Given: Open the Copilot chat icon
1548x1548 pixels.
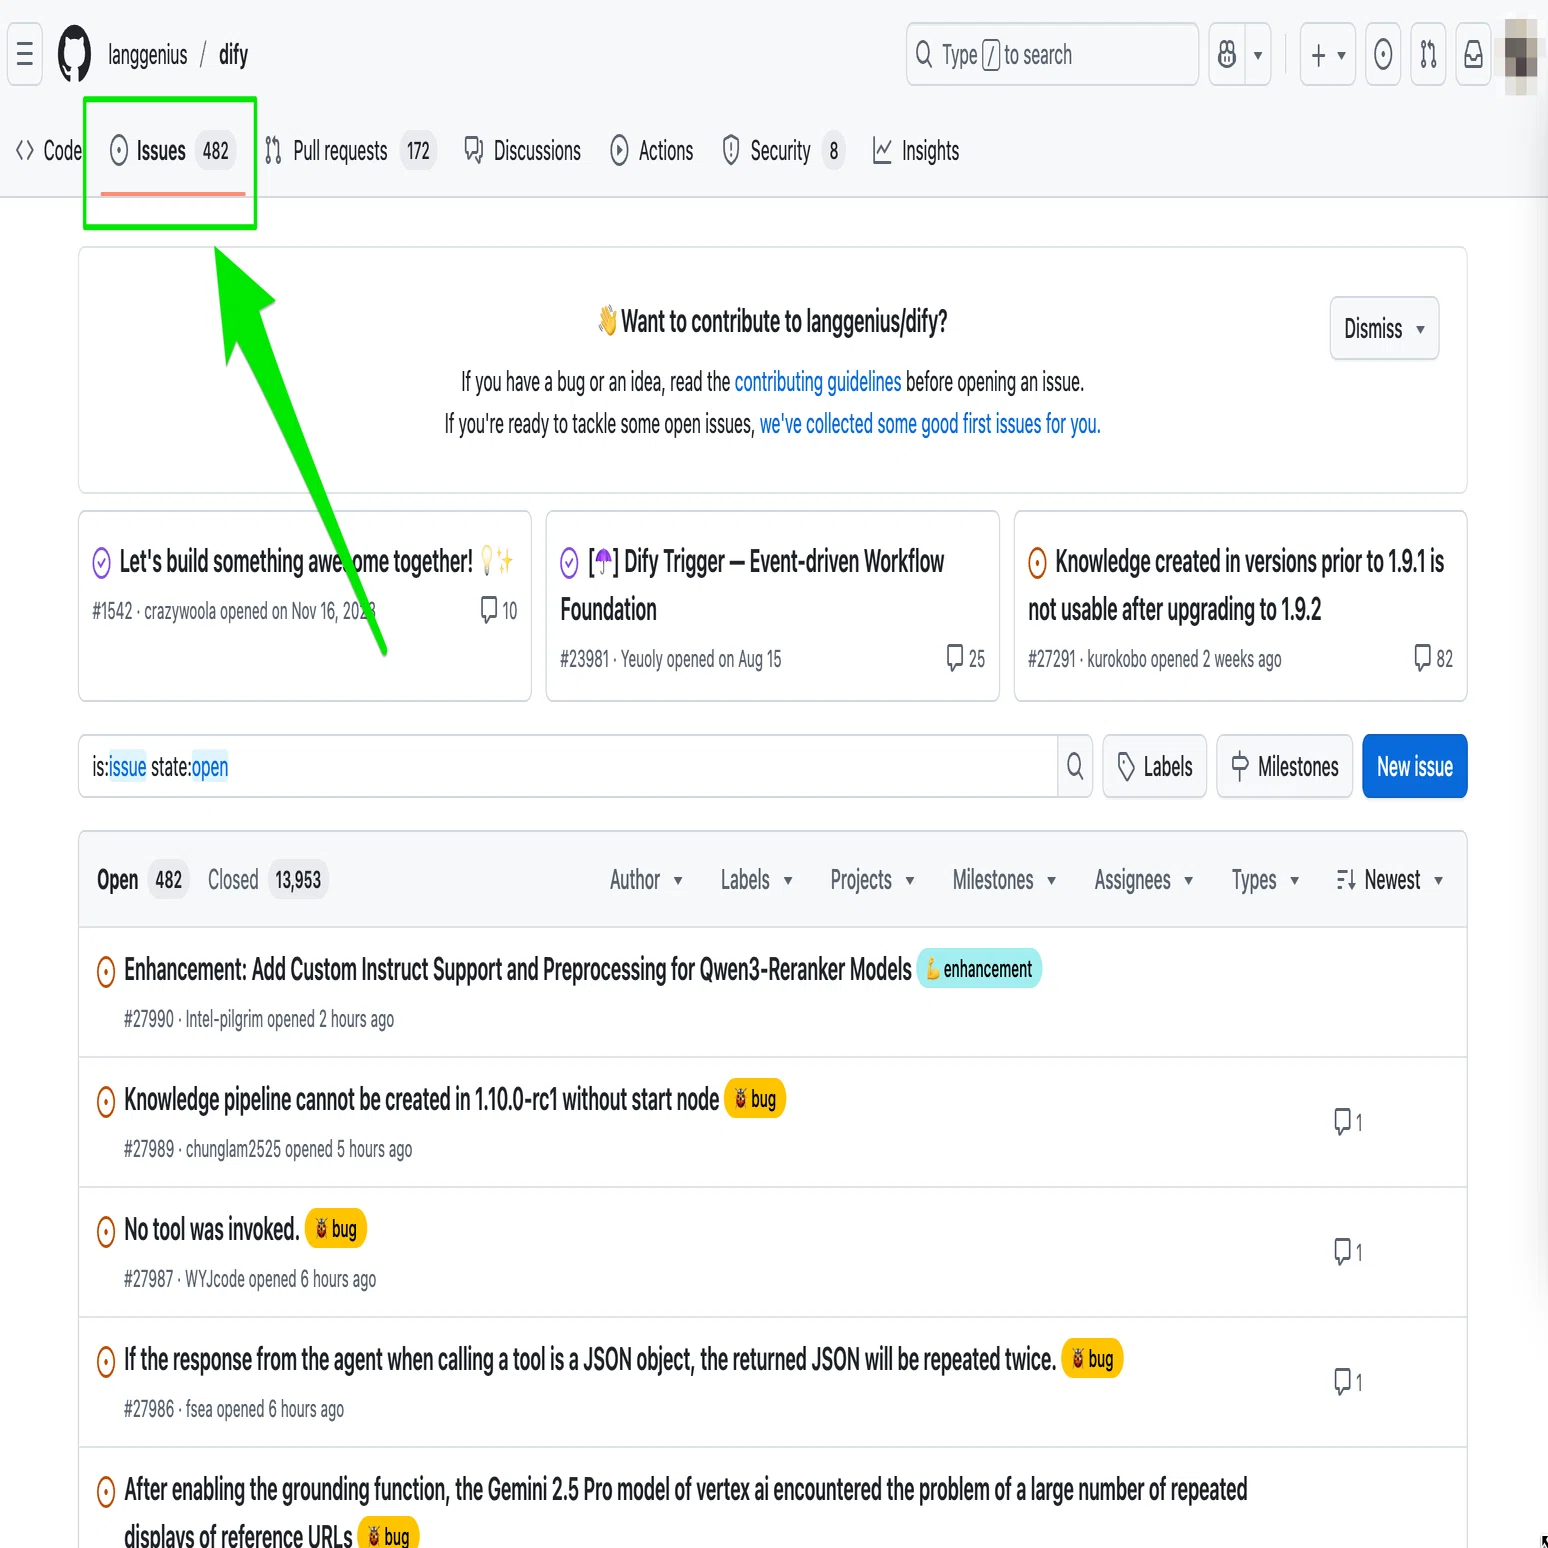Looking at the screenshot, I should pyautogui.click(x=1227, y=54).
